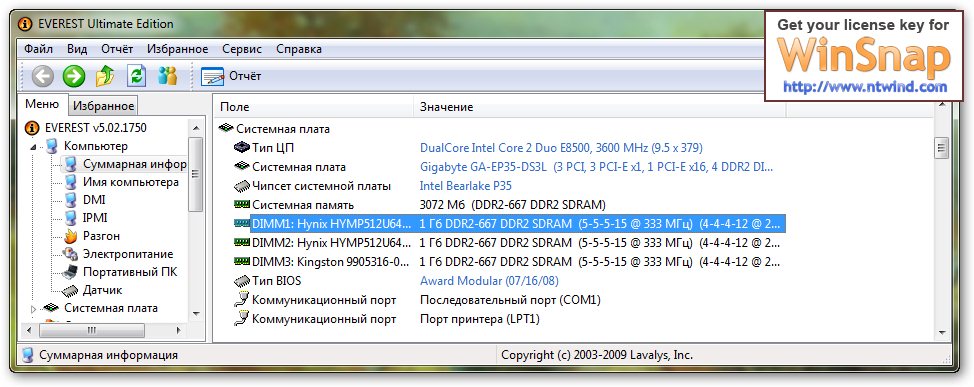Open the Intel Bearlake P35 link

coord(465,186)
